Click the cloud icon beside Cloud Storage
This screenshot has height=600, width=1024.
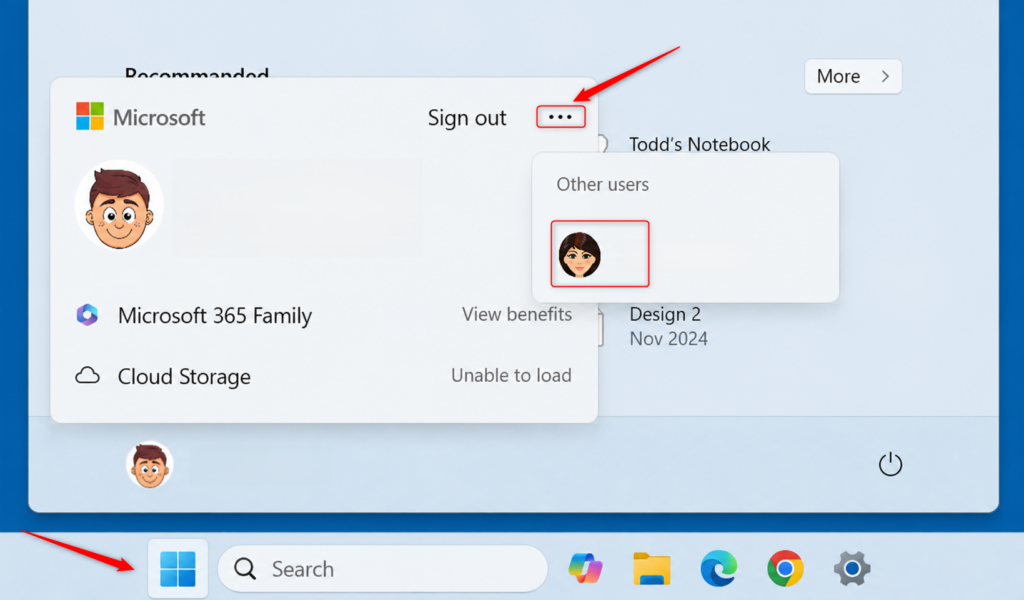88,375
